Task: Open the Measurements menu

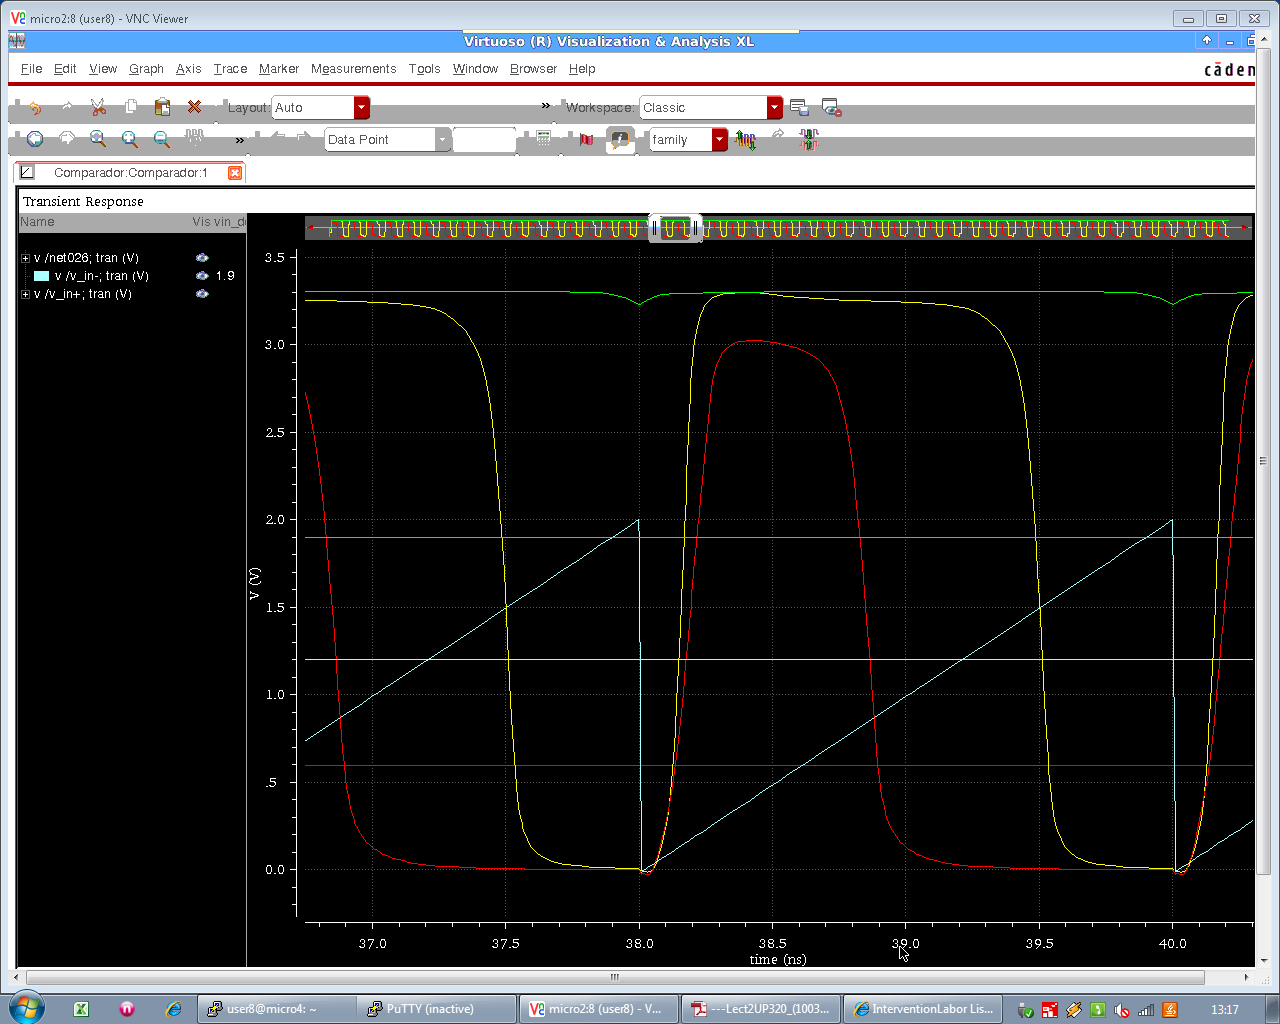Action: point(353,68)
